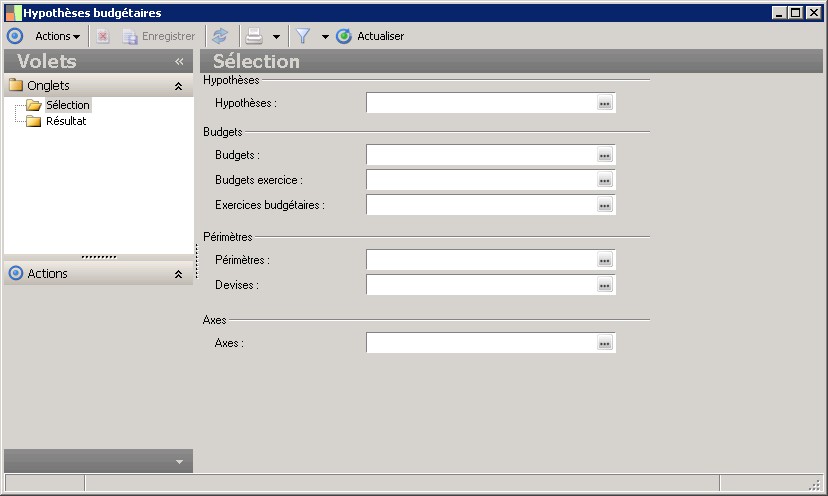Select the Résultat tree item
The height and width of the screenshot is (496, 828).
(66, 121)
